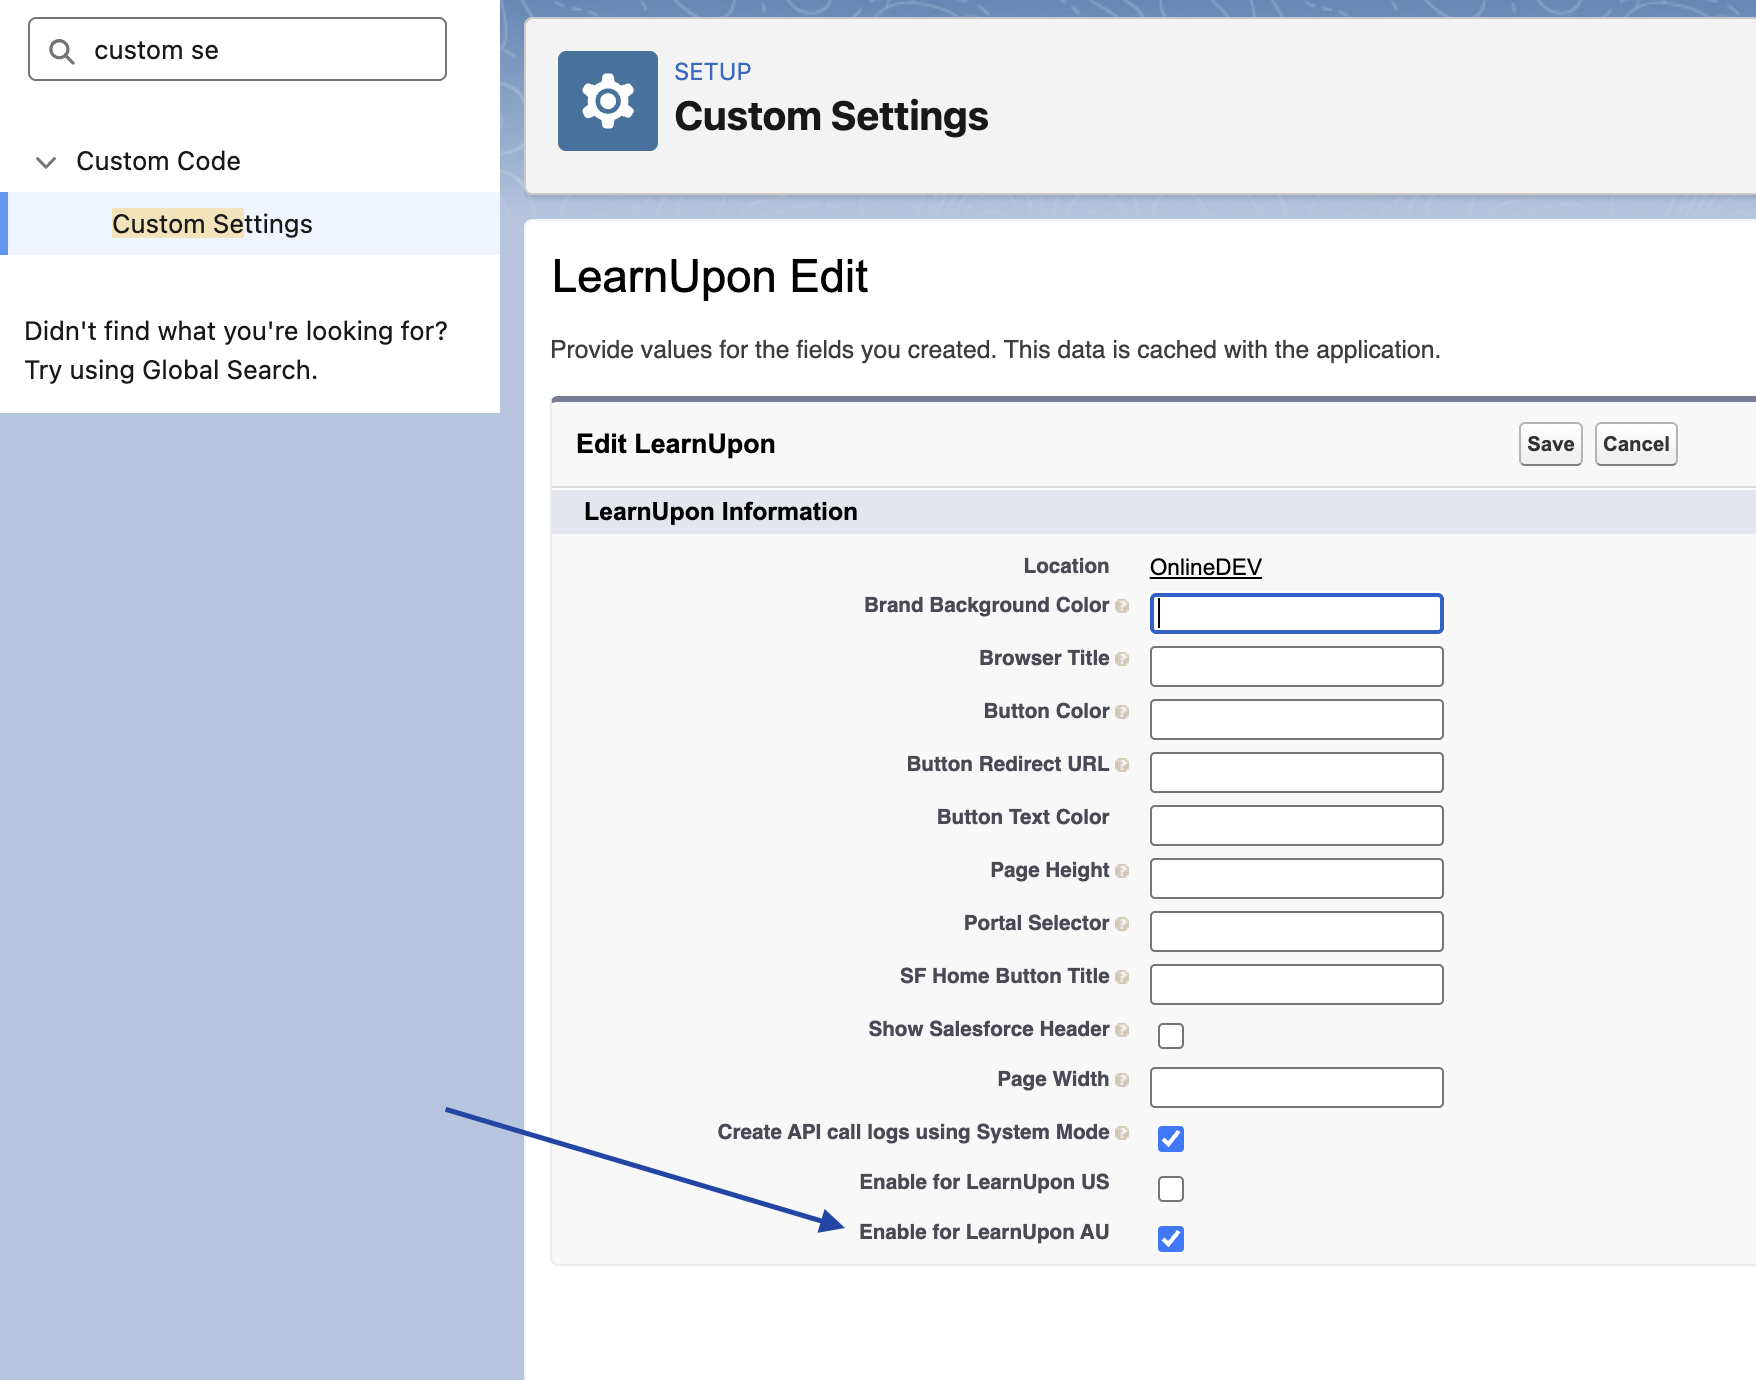Image resolution: width=1756 pixels, height=1380 pixels.
Task: Open help icon beside Page Height
Action: tap(1122, 871)
